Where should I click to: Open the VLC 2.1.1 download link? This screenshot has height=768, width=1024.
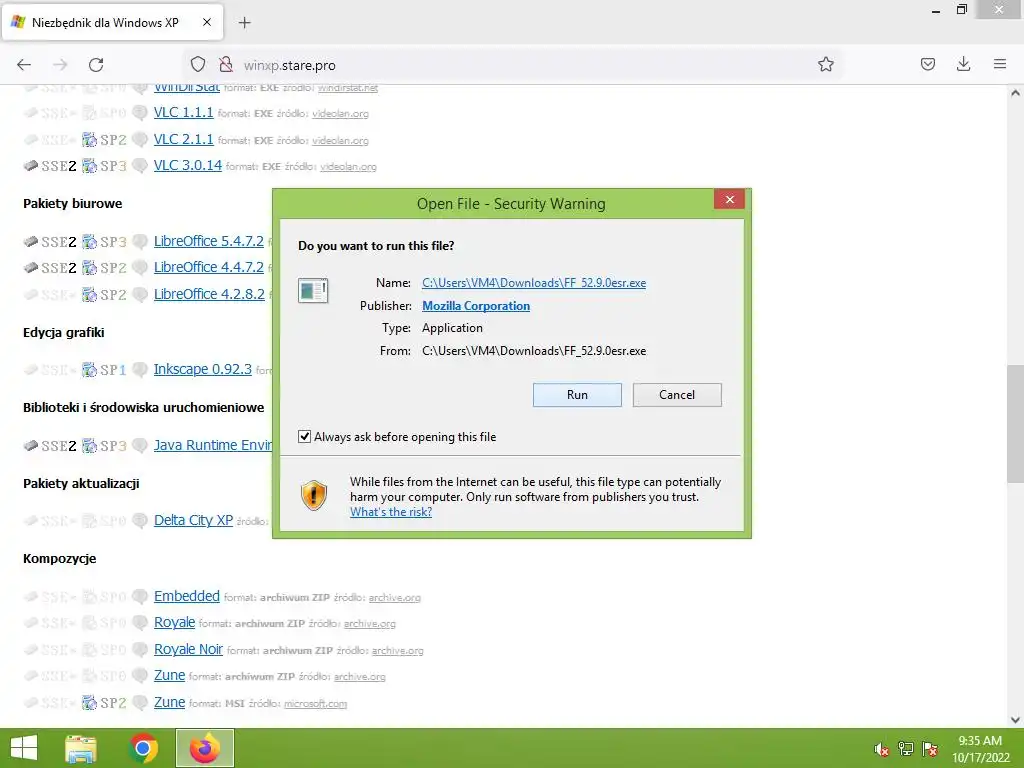pyautogui.click(x=183, y=139)
